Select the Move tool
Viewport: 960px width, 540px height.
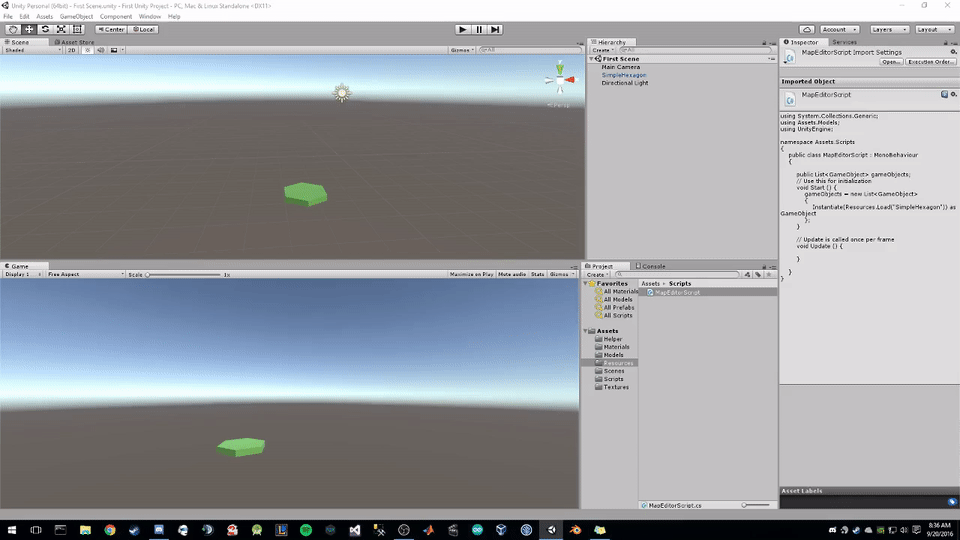[29, 29]
